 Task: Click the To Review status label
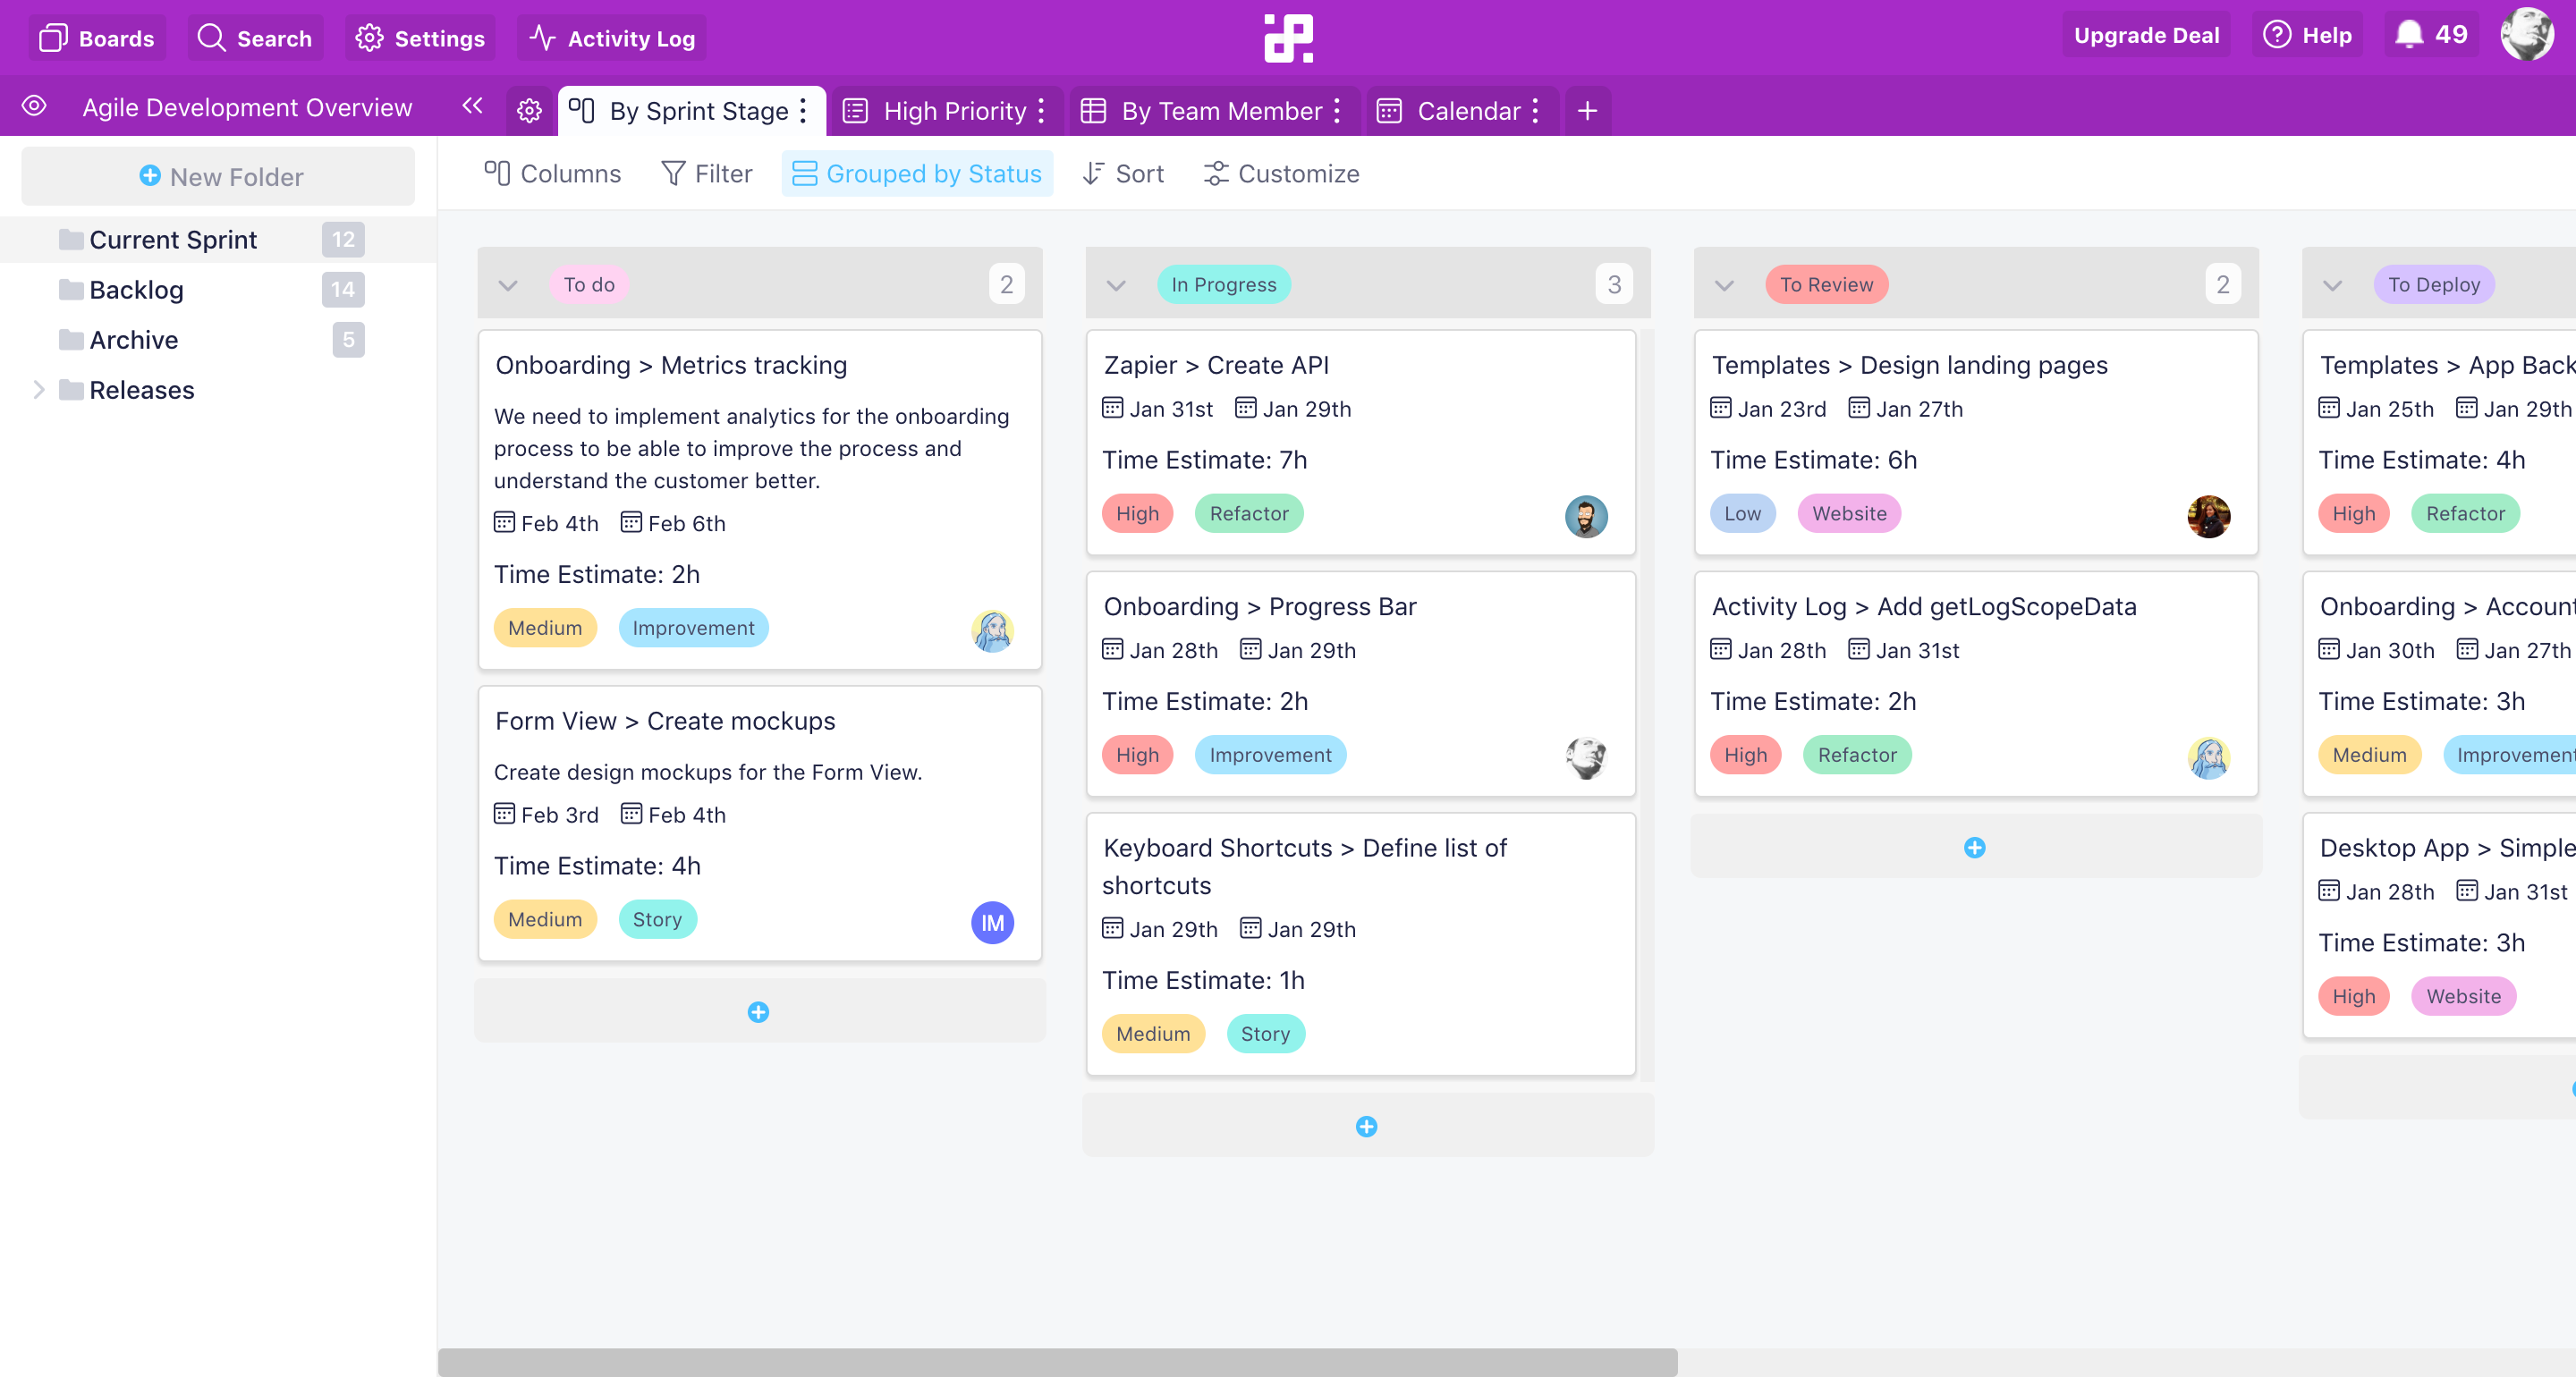[1826, 285]
